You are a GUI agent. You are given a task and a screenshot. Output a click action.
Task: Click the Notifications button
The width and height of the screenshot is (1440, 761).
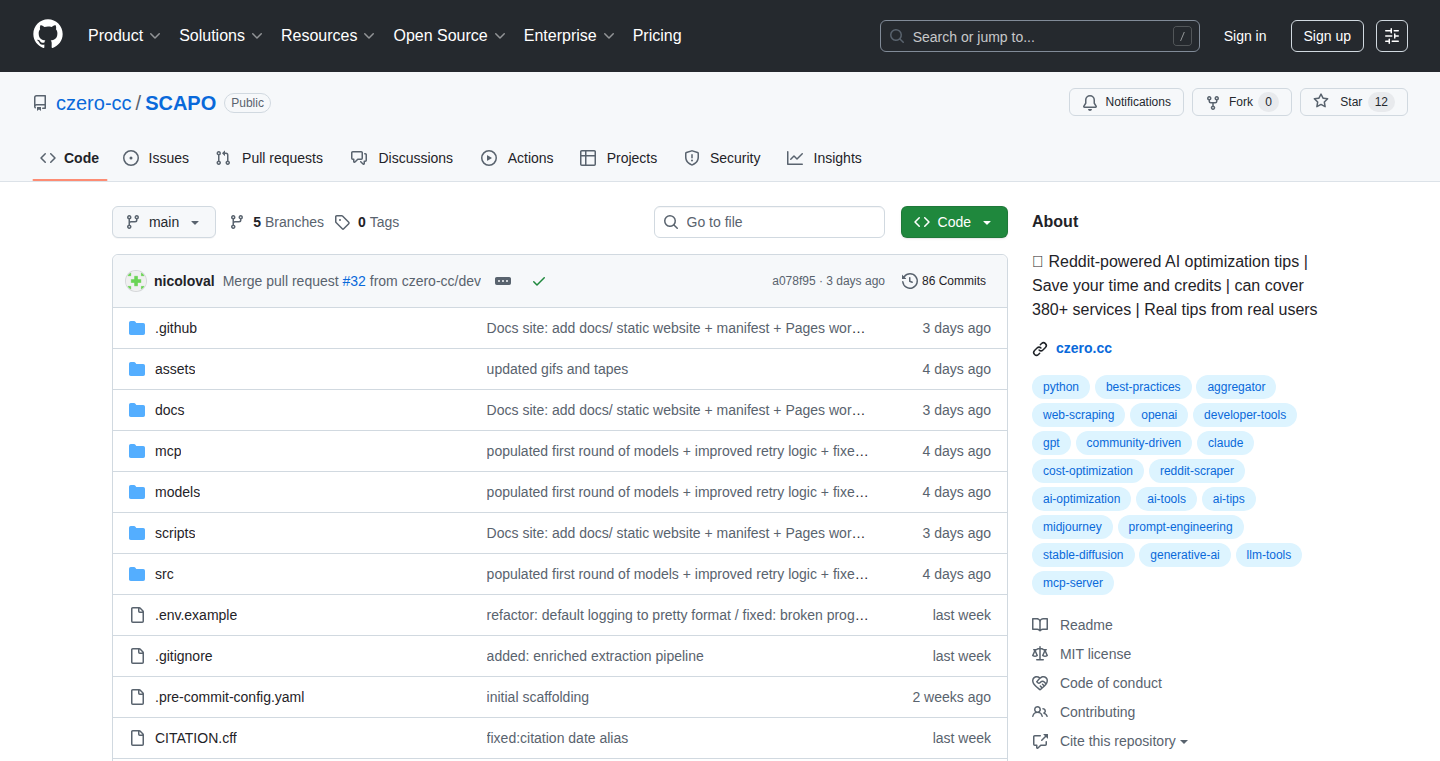coord(1127,102)
